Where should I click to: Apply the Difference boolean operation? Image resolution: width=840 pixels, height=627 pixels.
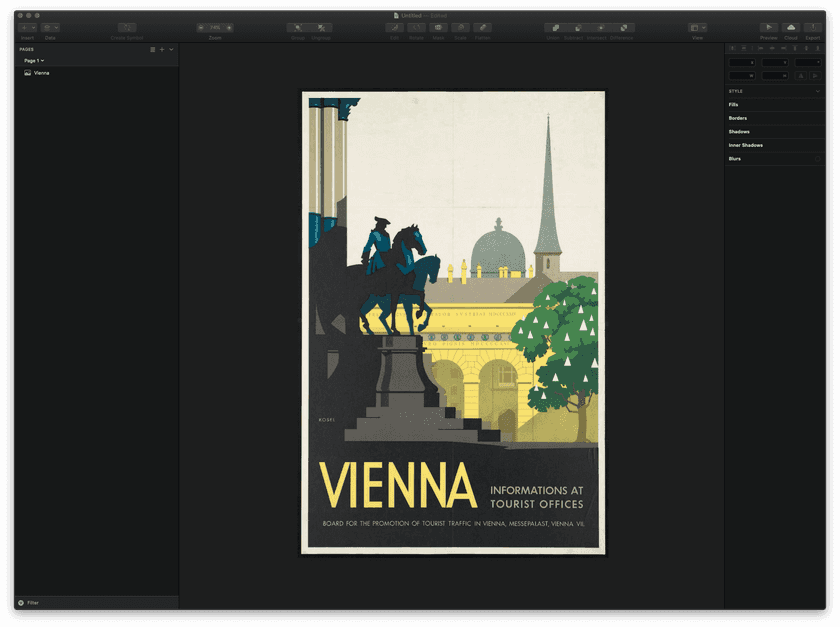coord(622,27)
